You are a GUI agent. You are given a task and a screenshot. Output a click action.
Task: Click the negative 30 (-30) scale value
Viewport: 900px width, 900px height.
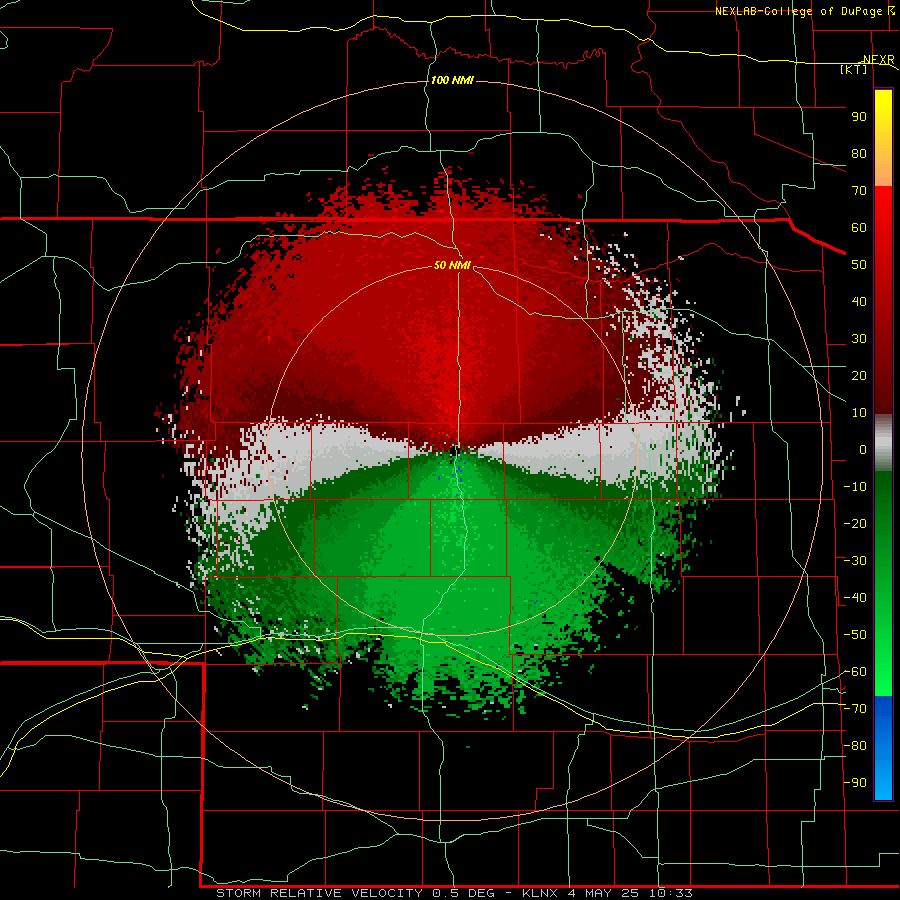pyautogui.click(x=855, y=561)
